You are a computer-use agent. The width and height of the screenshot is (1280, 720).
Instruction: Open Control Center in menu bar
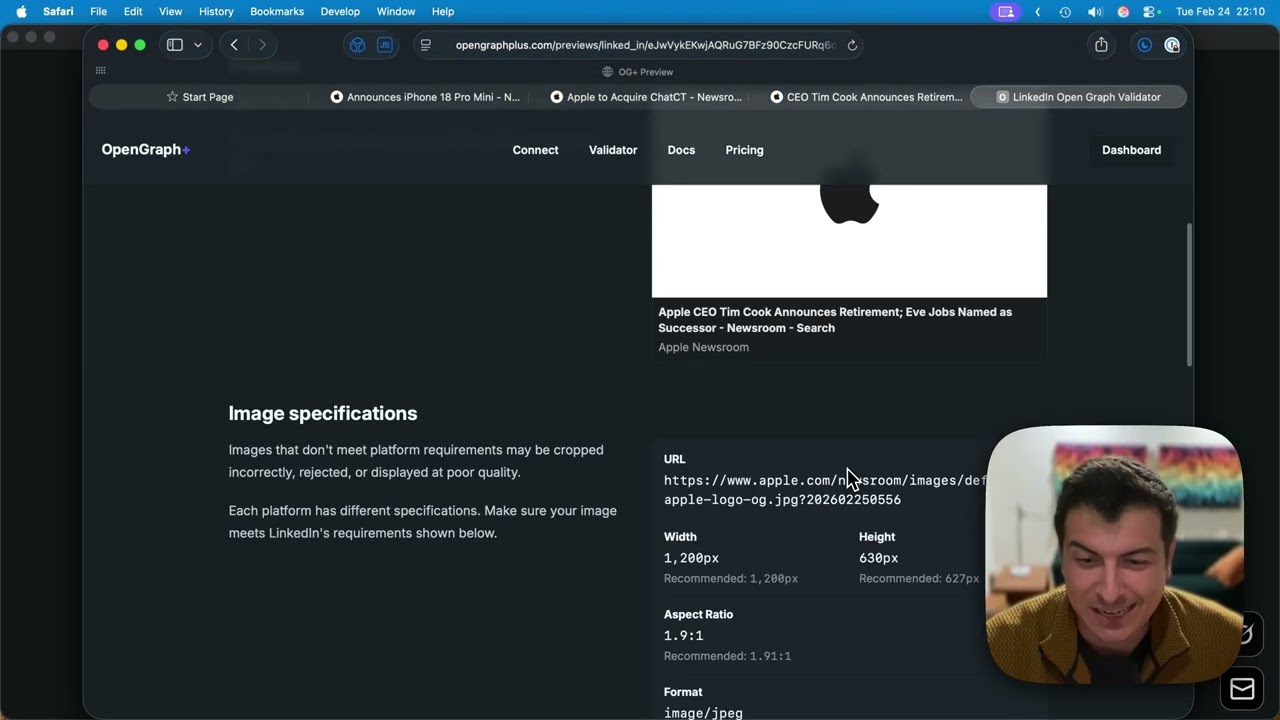[x=1151, y=12]
